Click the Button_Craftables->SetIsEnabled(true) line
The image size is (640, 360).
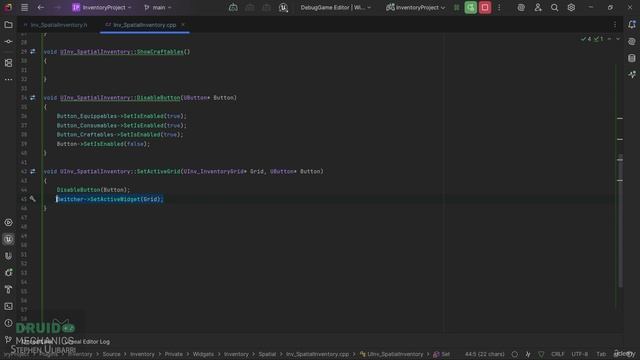pos(120,134)
